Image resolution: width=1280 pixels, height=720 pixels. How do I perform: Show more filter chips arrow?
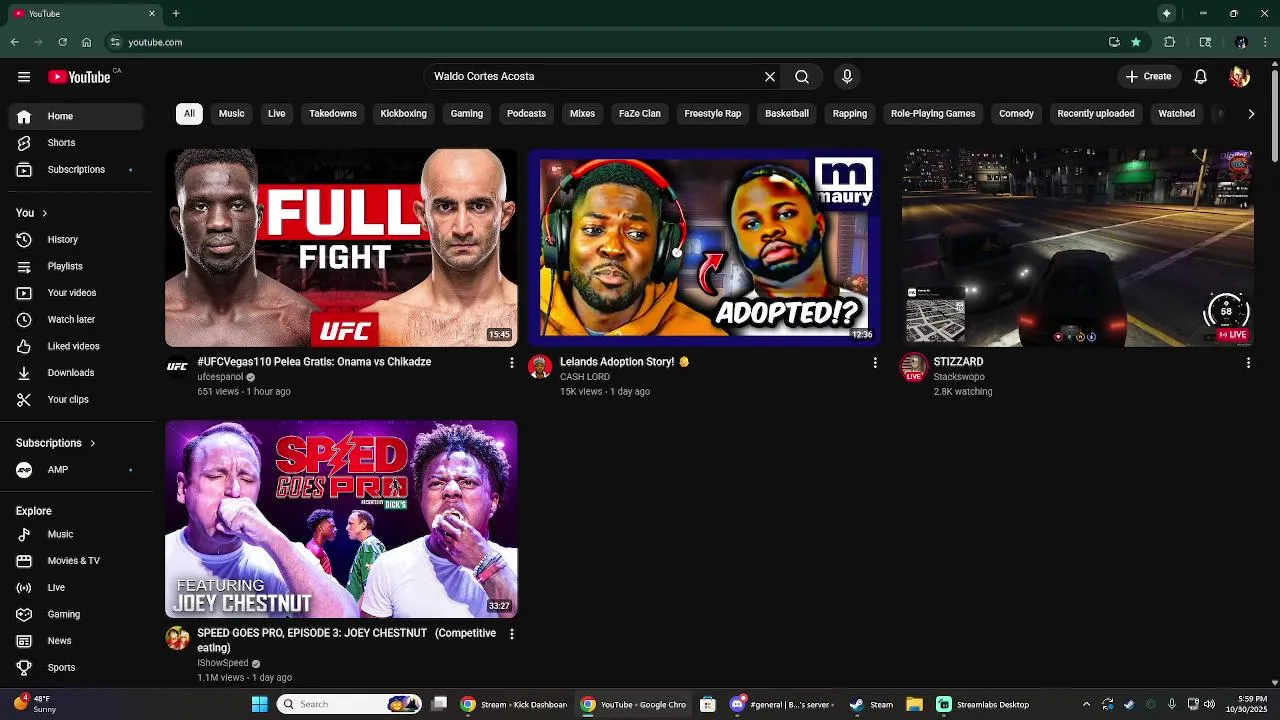[1251, 114]
